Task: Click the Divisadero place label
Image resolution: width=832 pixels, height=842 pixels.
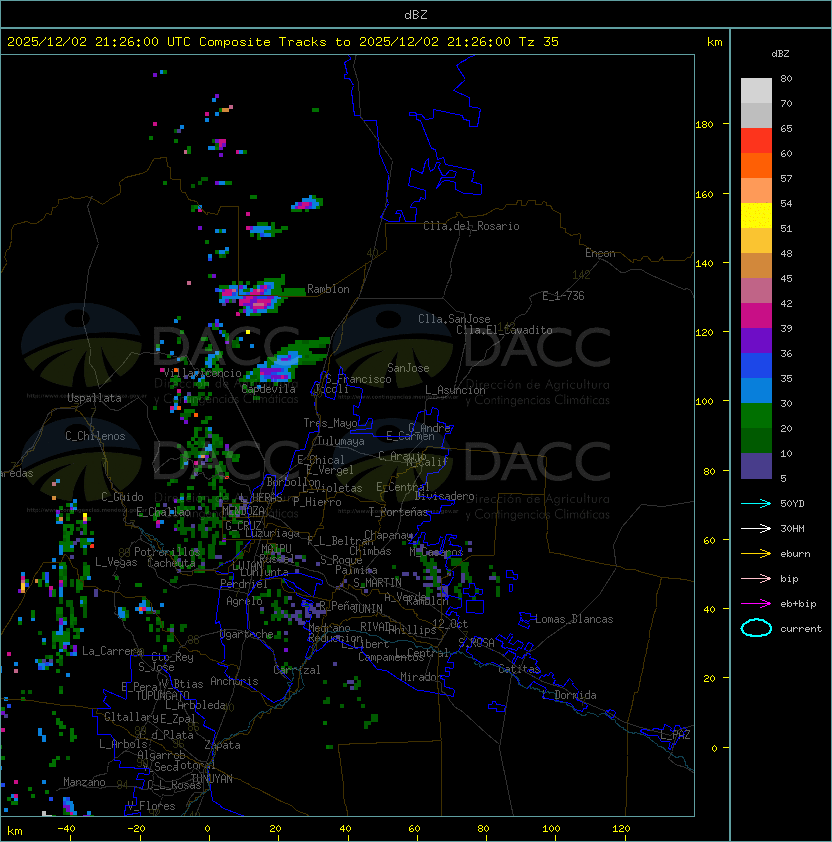Action: (x=444, y=496)
